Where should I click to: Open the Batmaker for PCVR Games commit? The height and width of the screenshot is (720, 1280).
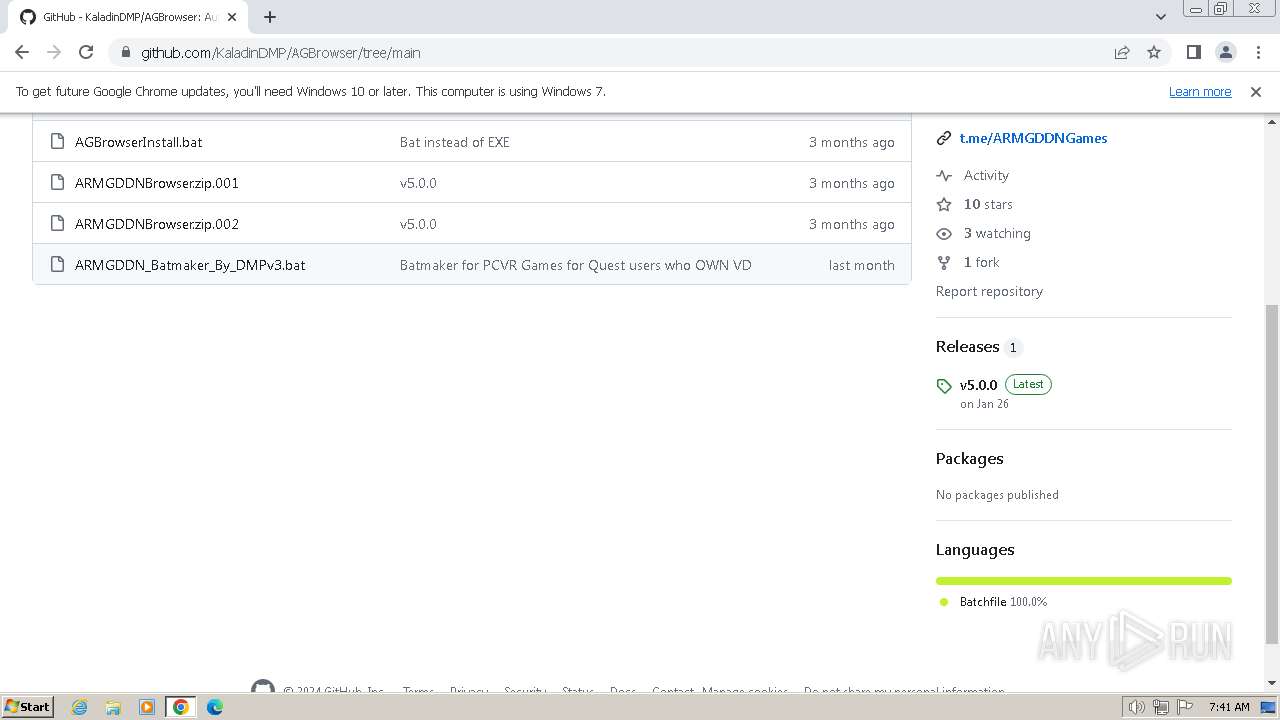[x=576, y=265]
